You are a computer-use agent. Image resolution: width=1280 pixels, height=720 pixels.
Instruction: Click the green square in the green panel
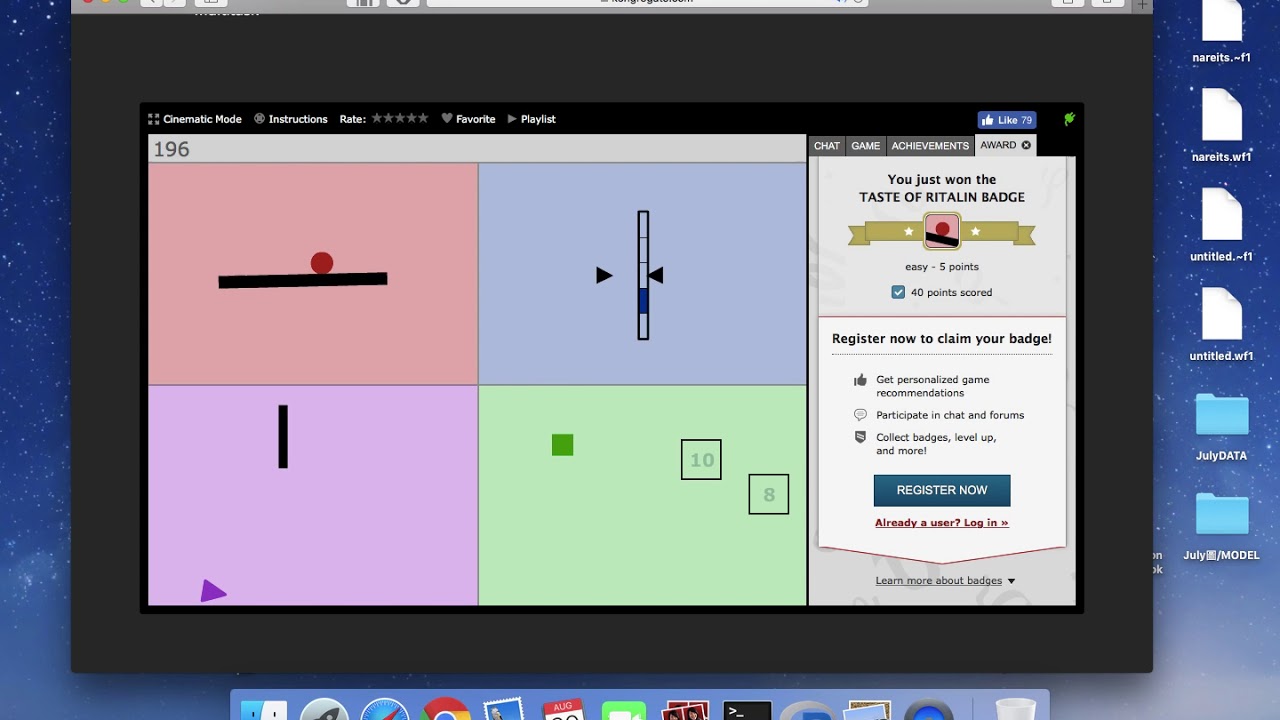click(563, 445)
